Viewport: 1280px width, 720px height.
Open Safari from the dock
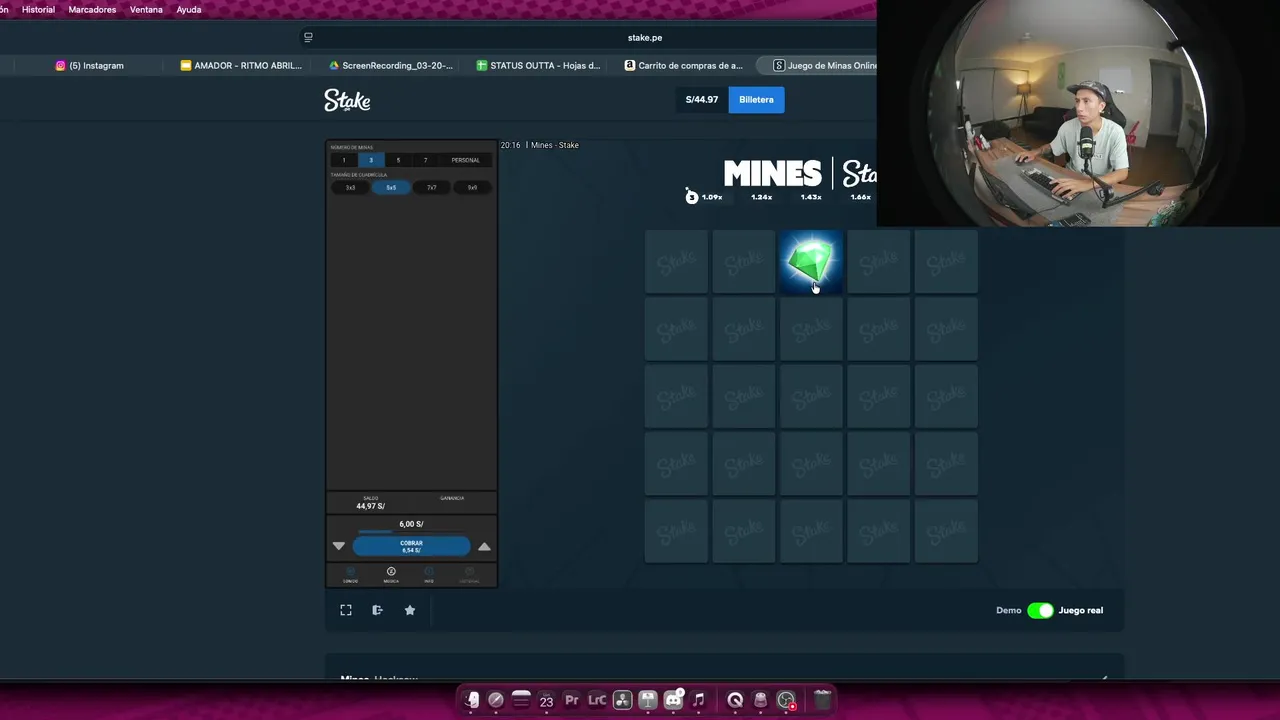[496, 700]
